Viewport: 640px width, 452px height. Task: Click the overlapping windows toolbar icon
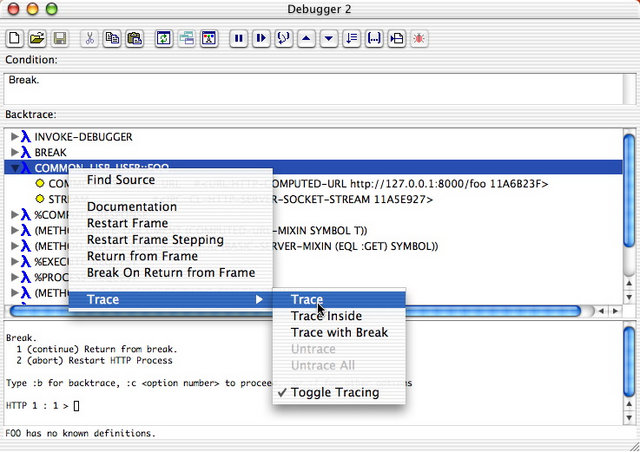187,39
